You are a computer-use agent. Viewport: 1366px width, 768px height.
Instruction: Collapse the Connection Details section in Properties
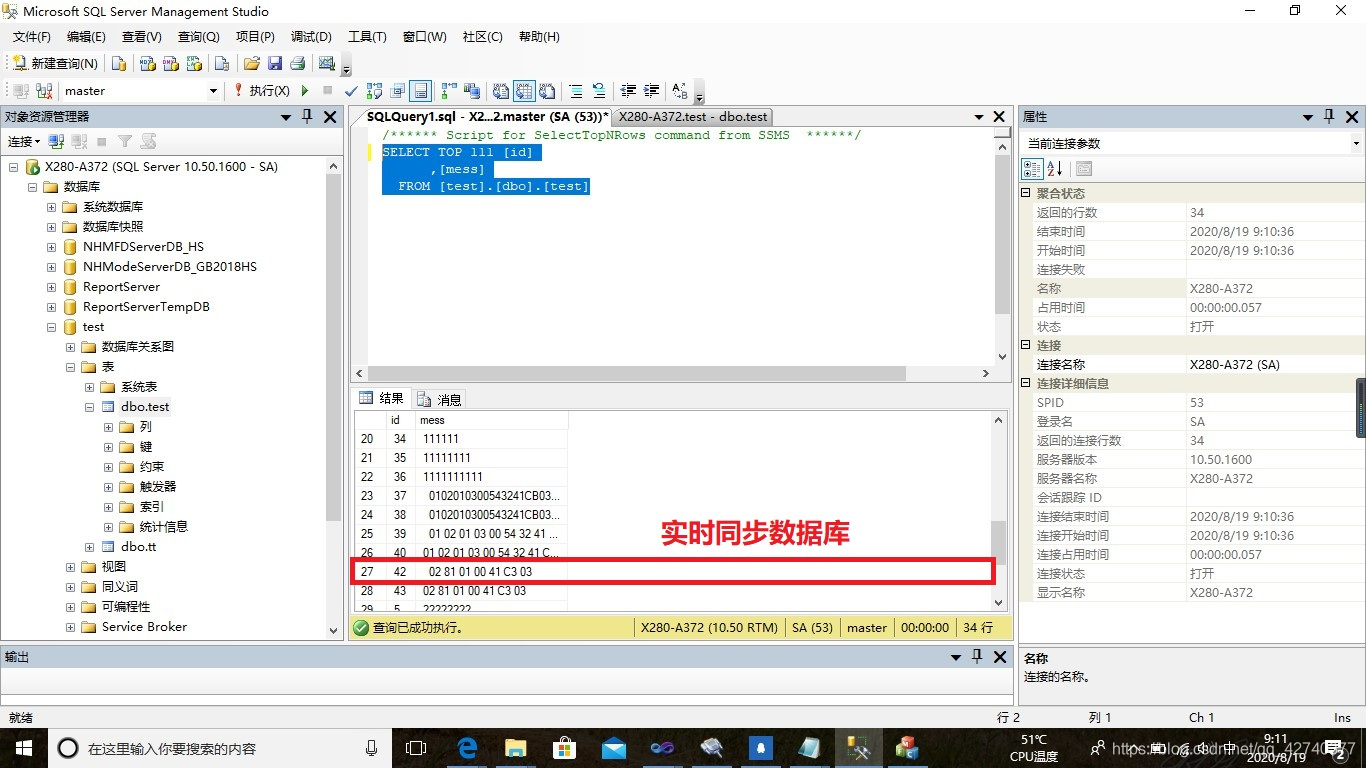(1026, 383)
